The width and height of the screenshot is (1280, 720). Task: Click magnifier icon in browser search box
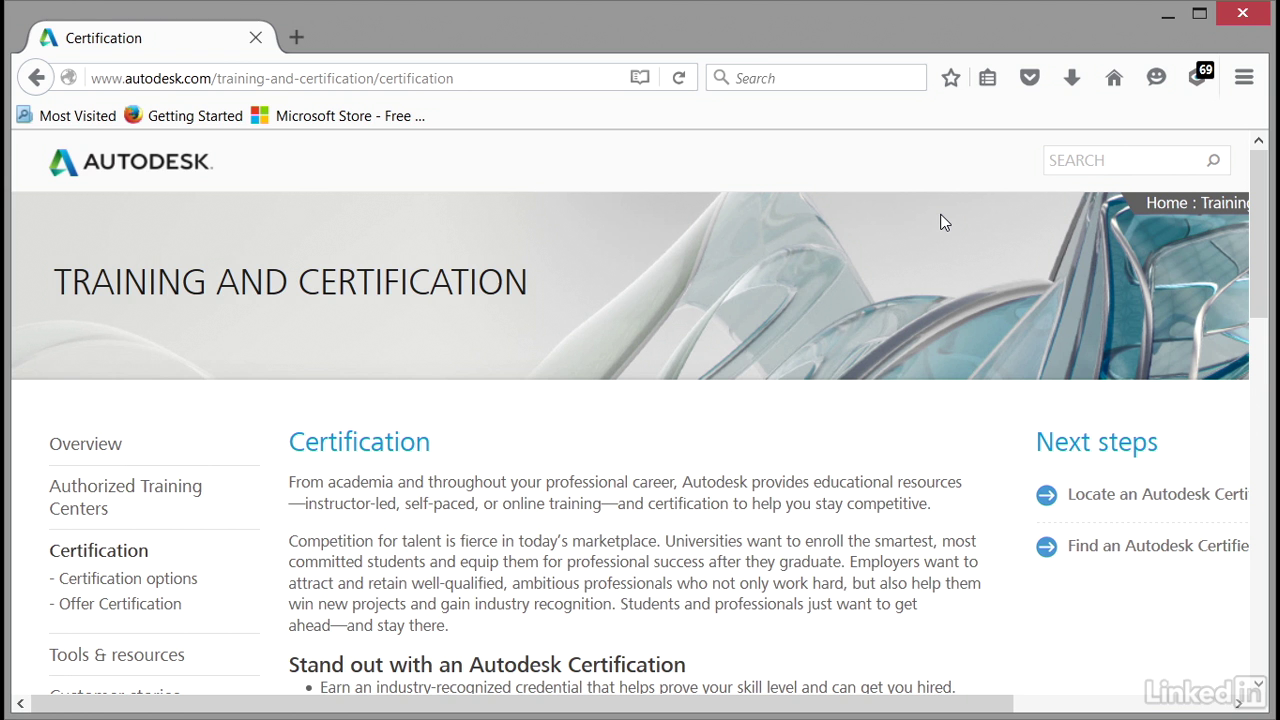pos(721,77)
